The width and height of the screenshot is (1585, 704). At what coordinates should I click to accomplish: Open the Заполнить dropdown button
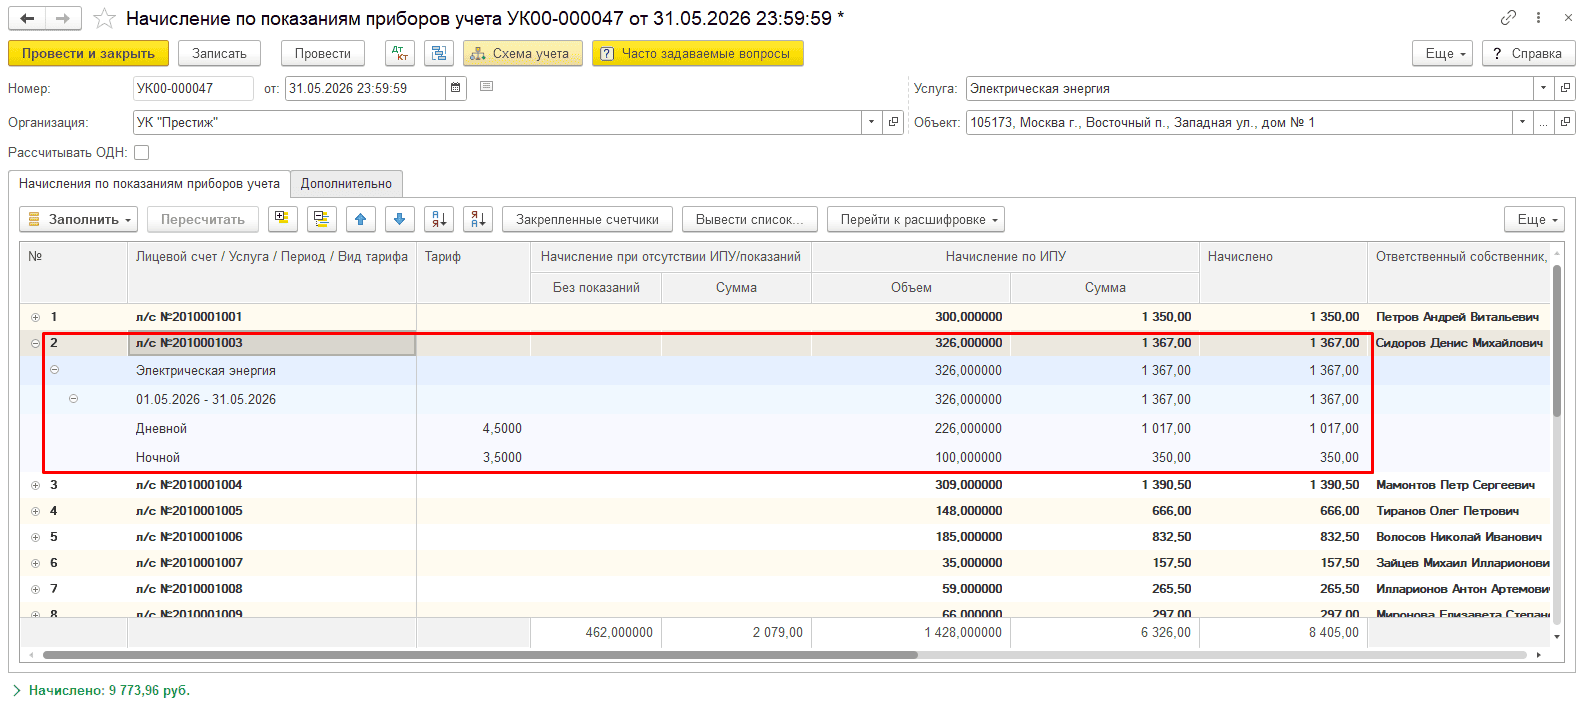tap(80, 219)
